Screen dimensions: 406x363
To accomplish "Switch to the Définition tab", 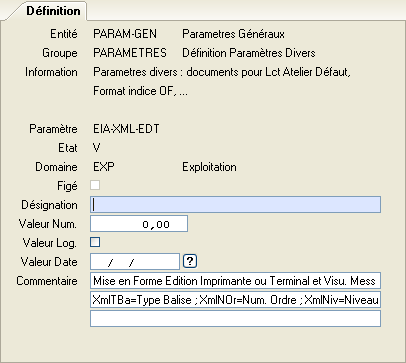I will pyautogui.click(x=53, y=11).
